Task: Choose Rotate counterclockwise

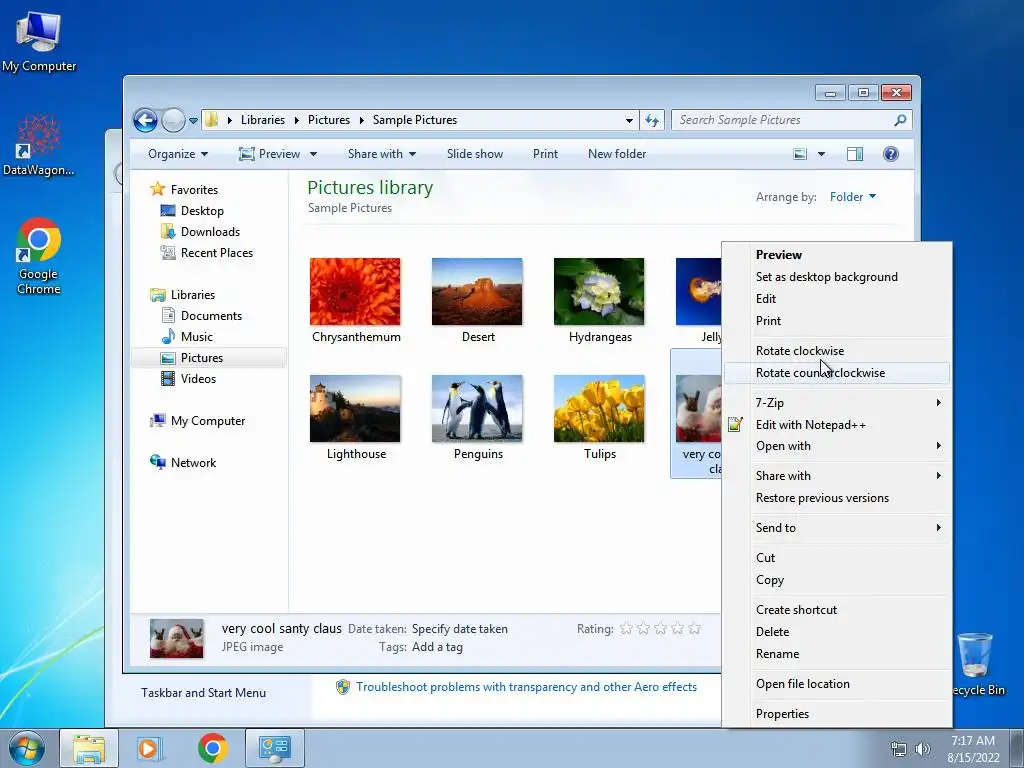Action: pyautogui.click(x=837, y=373)
